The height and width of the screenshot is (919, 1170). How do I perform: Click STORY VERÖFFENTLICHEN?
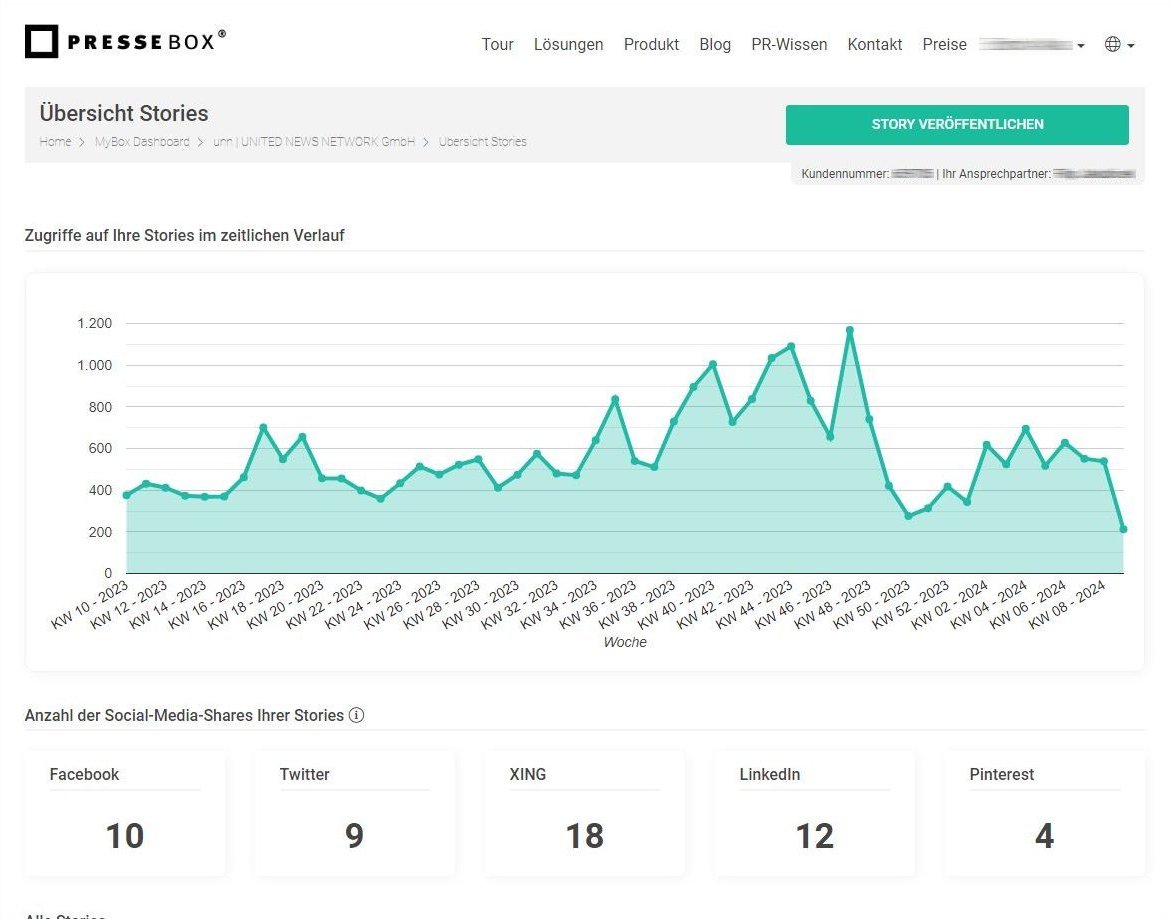pyautogui.click(x=956, y=124)
